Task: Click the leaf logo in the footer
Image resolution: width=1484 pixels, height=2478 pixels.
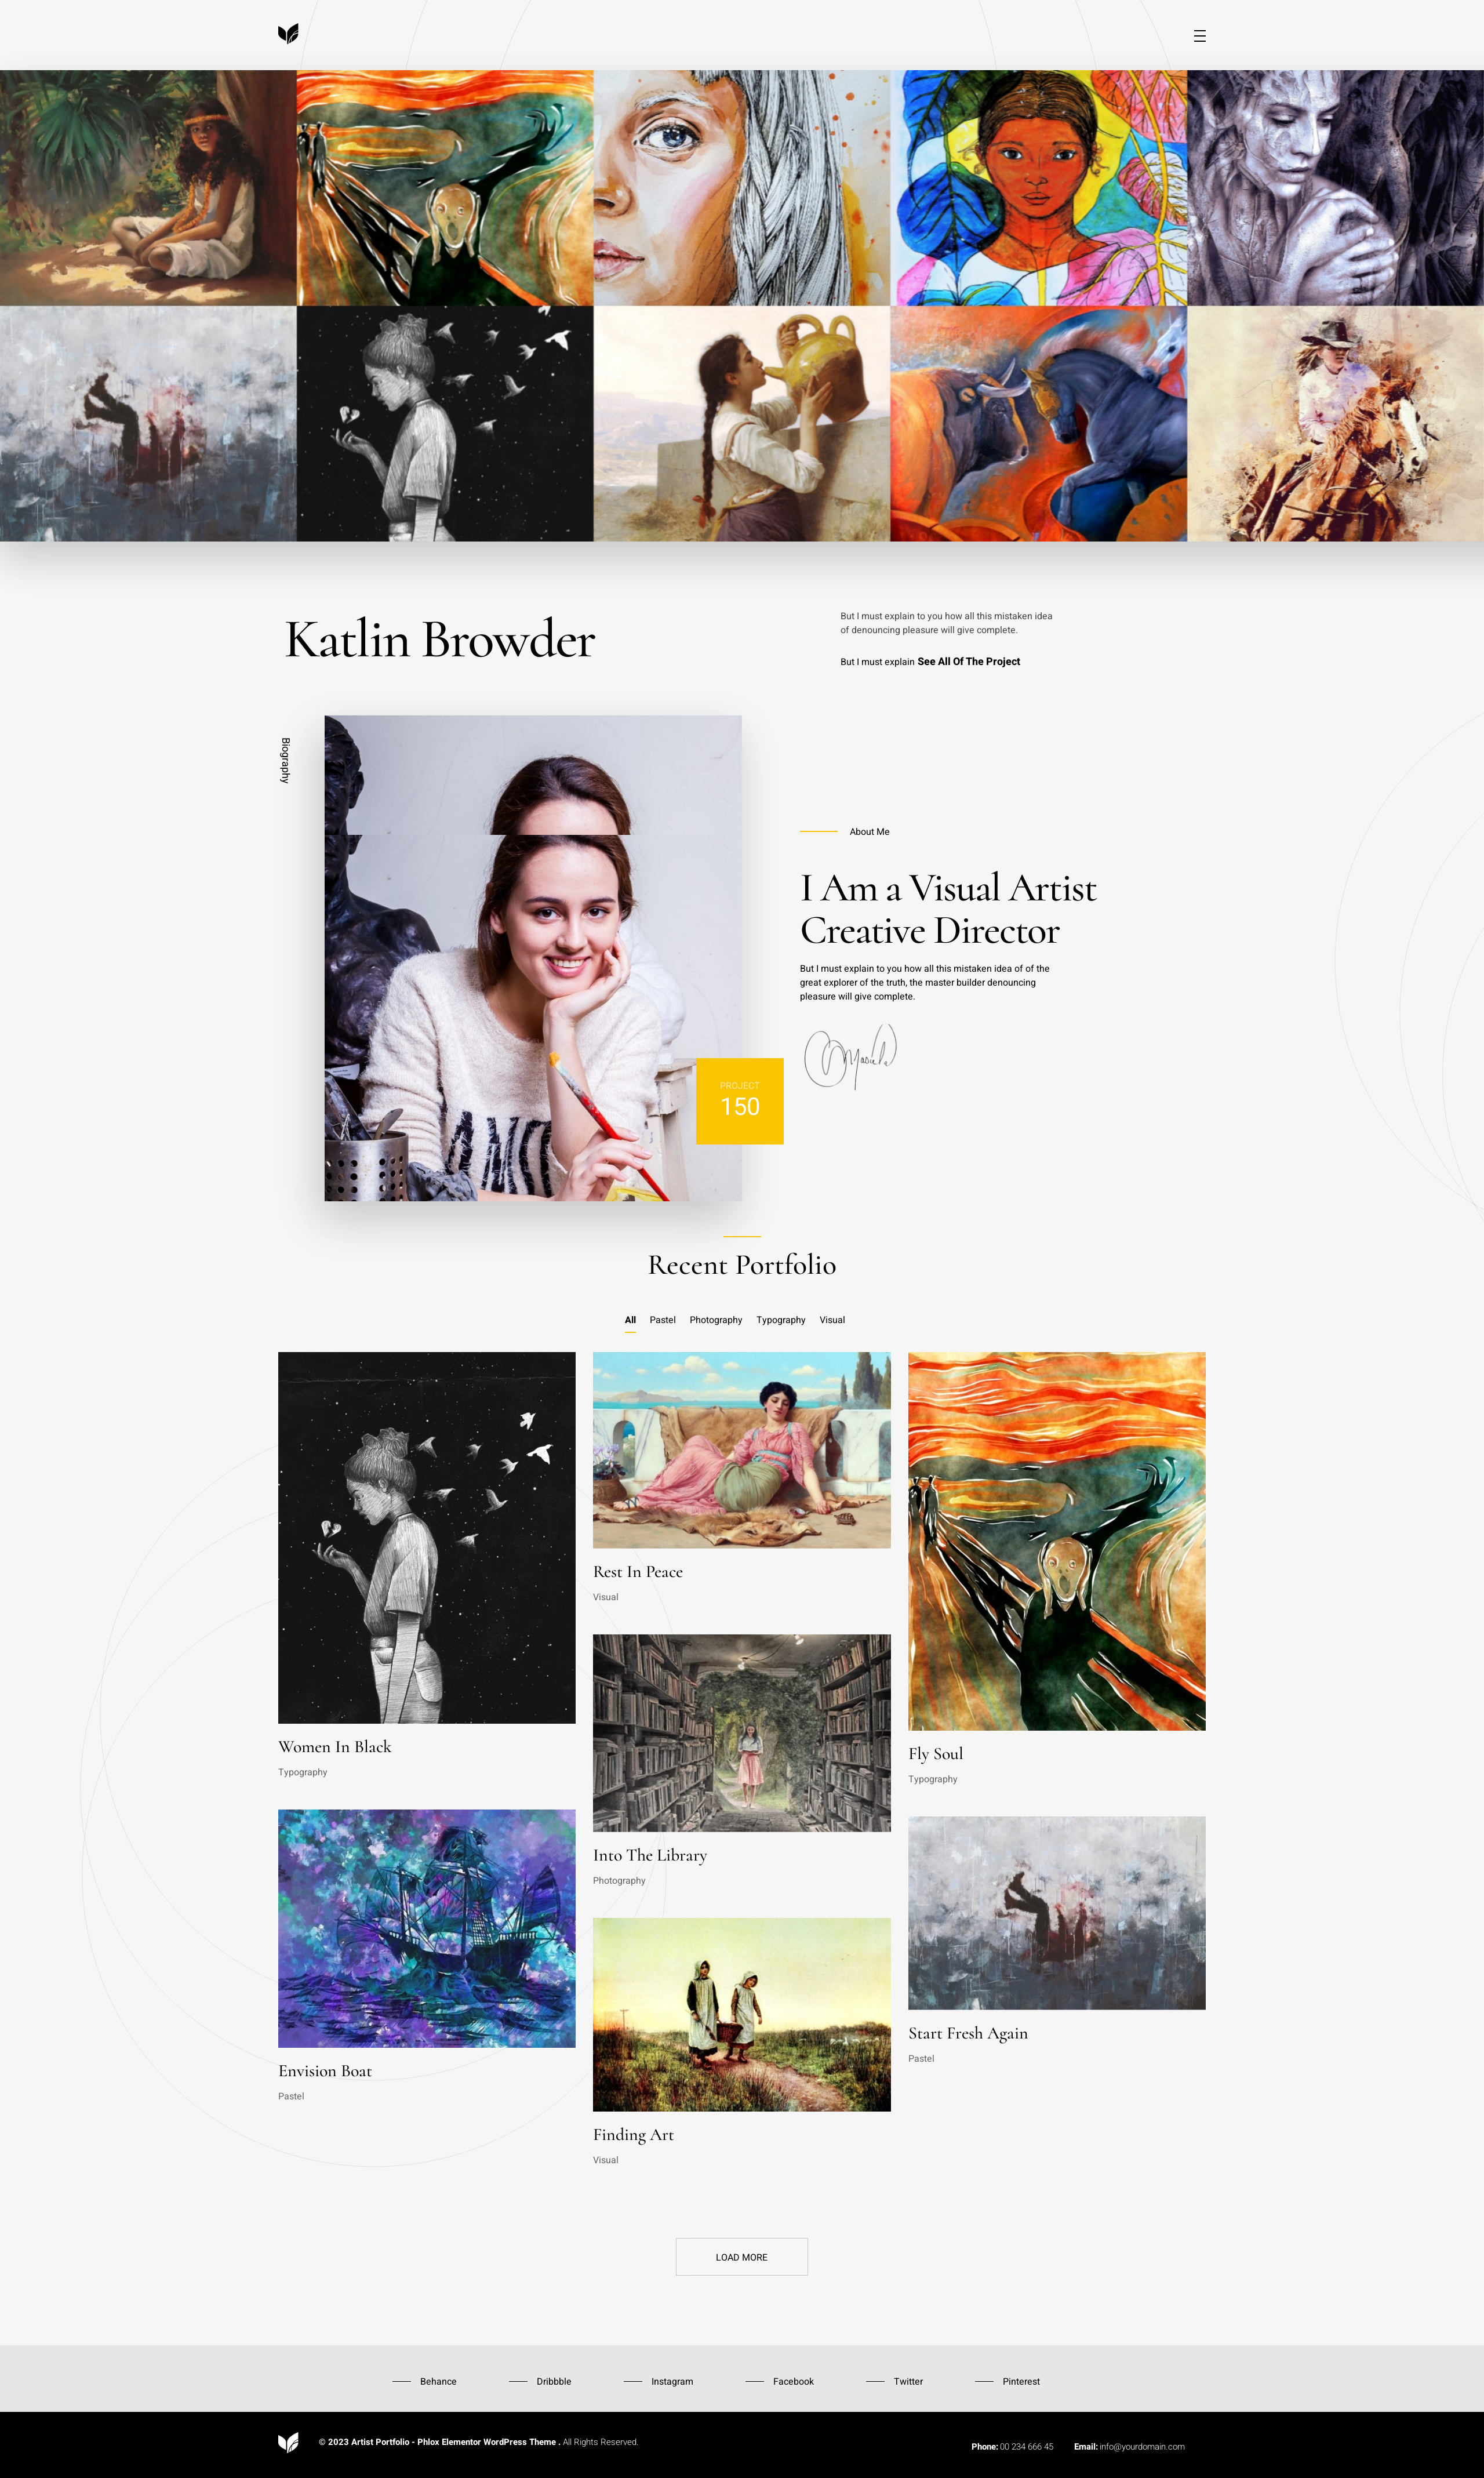Action: pos(288,2442)
